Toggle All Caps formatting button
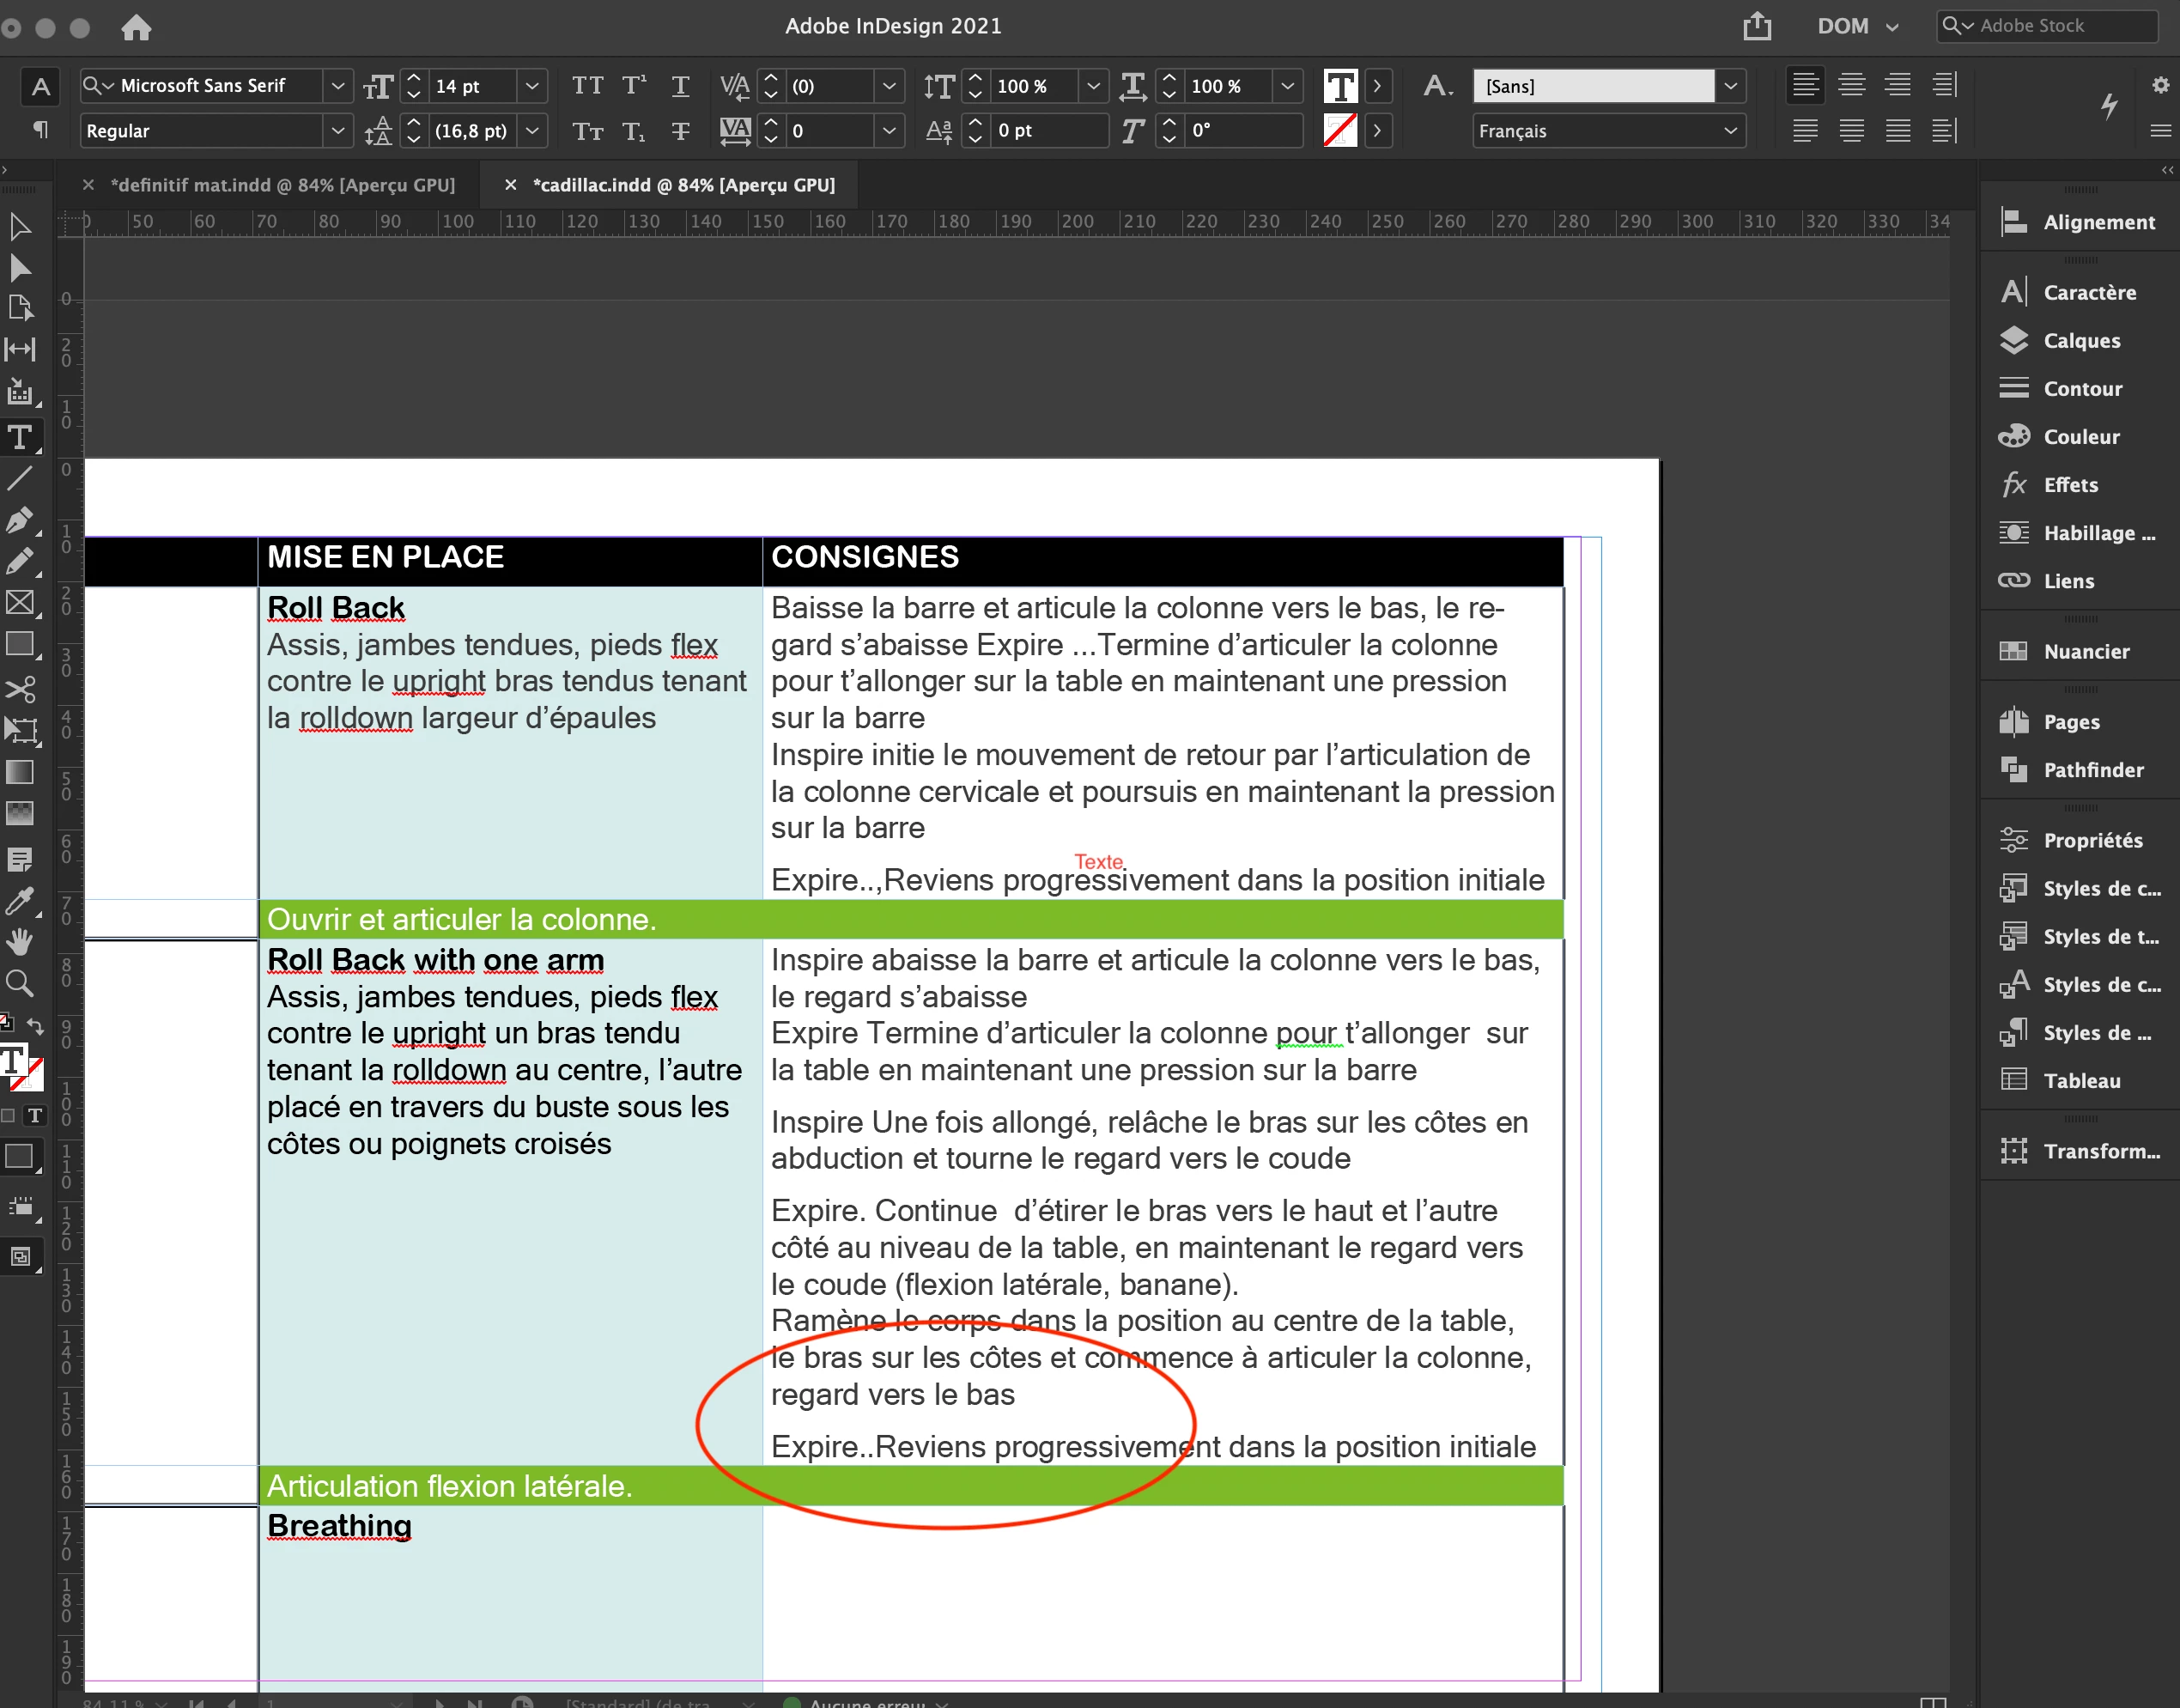Screen dimensions: 2180x1708 coord(587,86)
